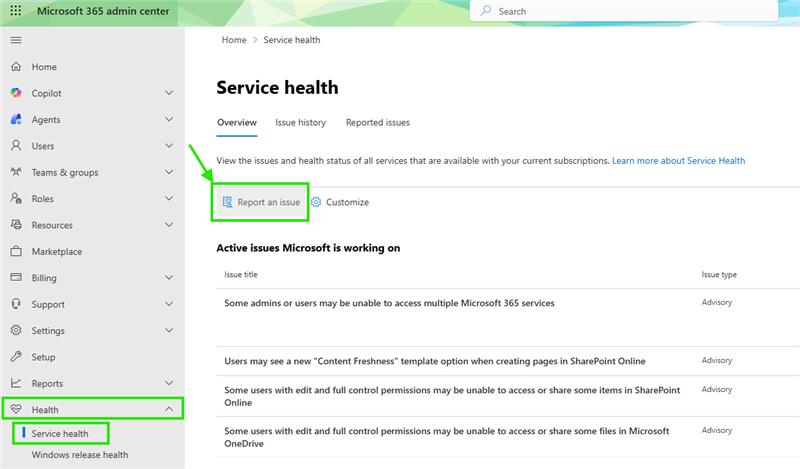This screenshot has width=800, height=469.
Task: Click the Settings gear icon in sidebar
Action: pos(16,330)
